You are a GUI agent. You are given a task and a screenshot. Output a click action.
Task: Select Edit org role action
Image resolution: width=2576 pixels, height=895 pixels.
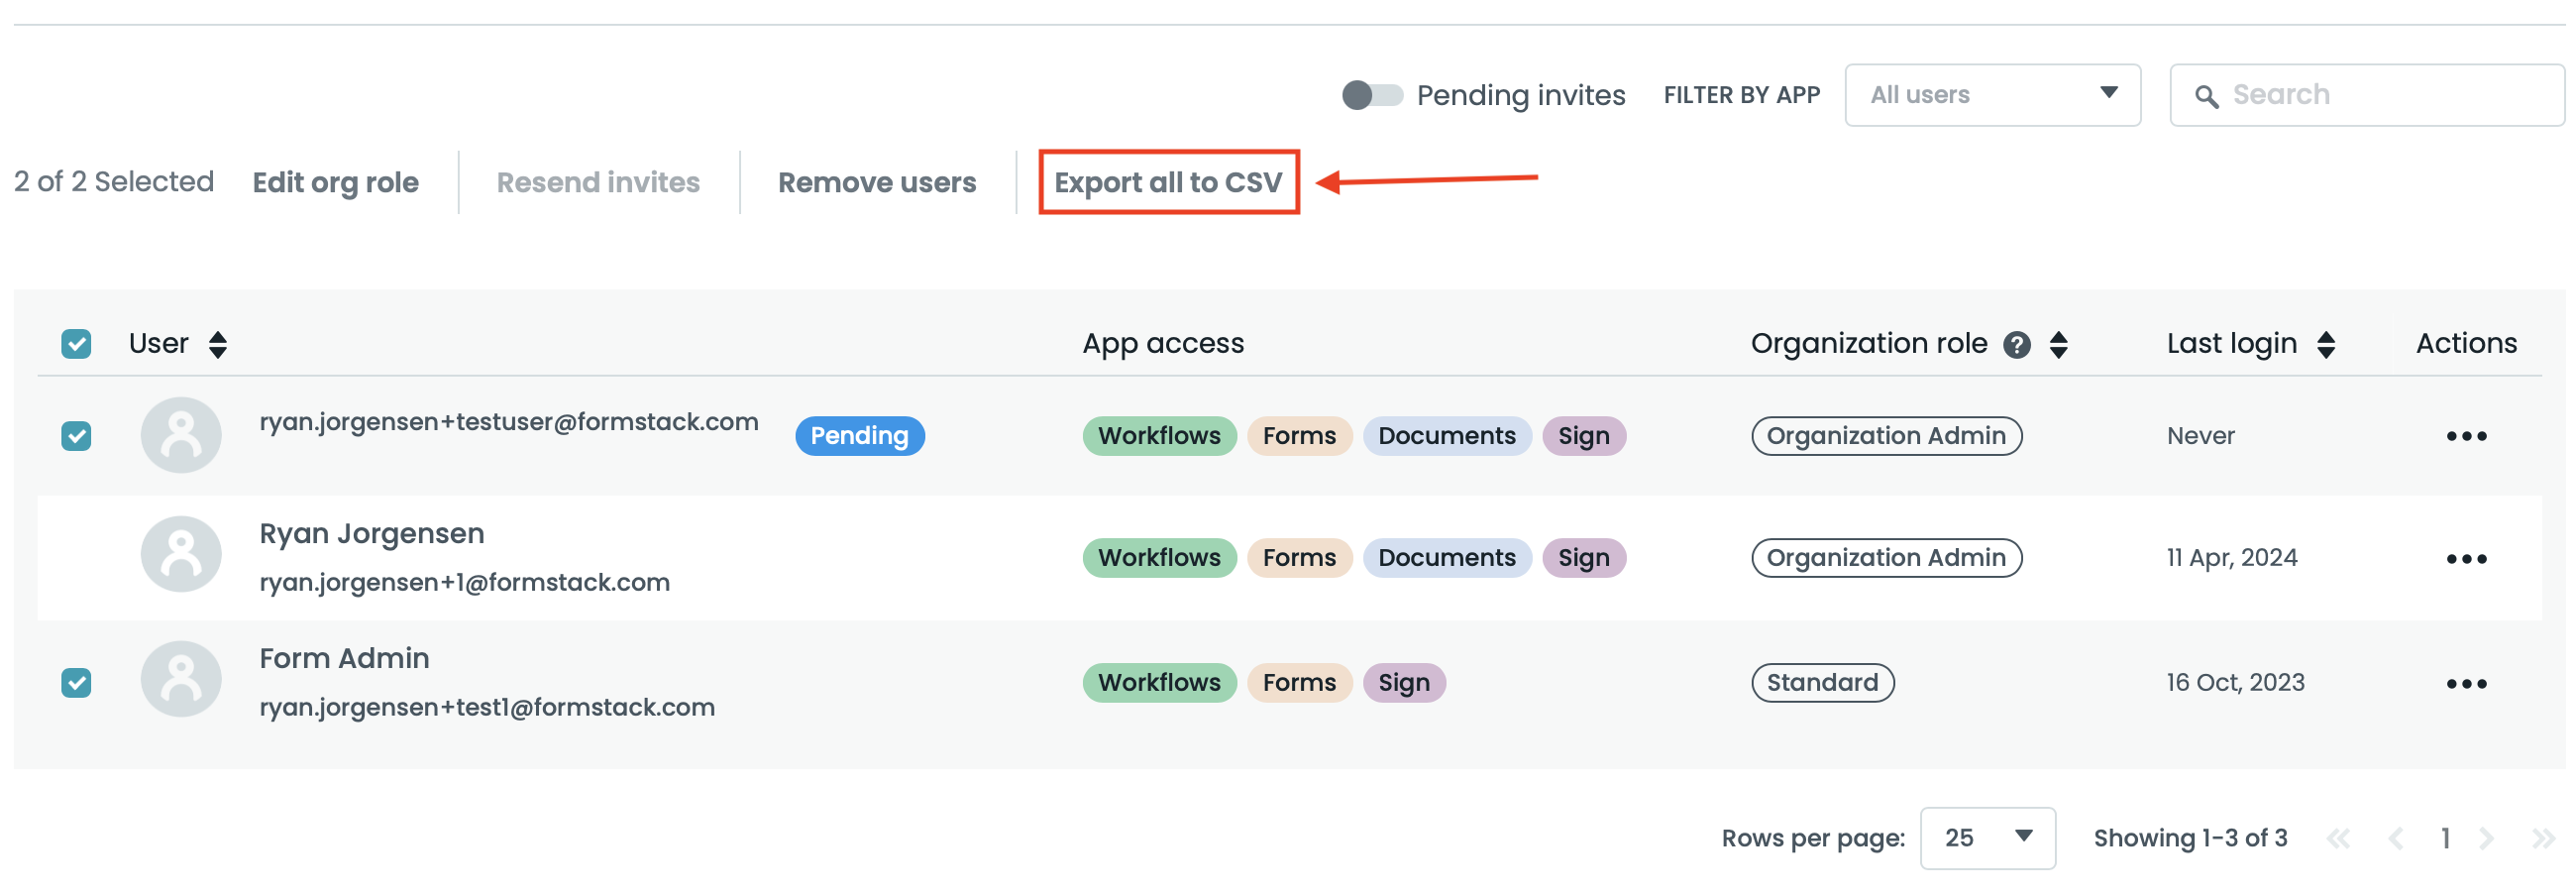[335, 182]
